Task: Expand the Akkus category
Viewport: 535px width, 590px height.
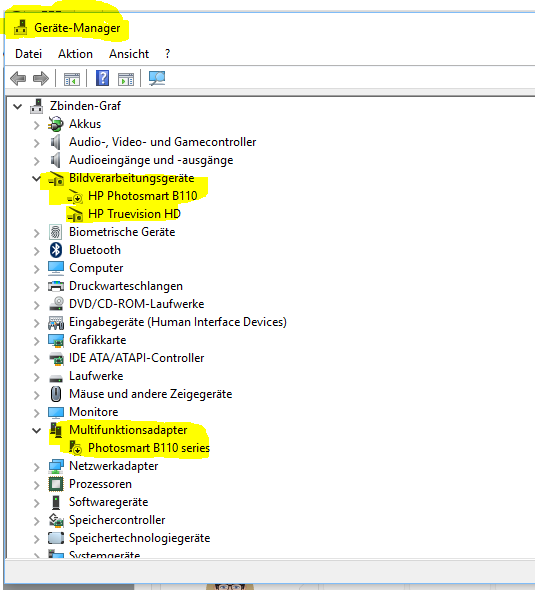Action: click(36, 125)
